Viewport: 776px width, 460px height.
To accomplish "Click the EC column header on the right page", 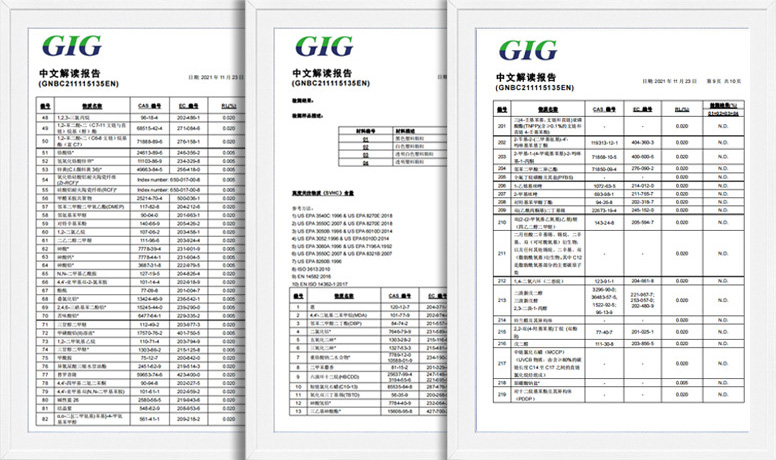I will coord(640,107).
